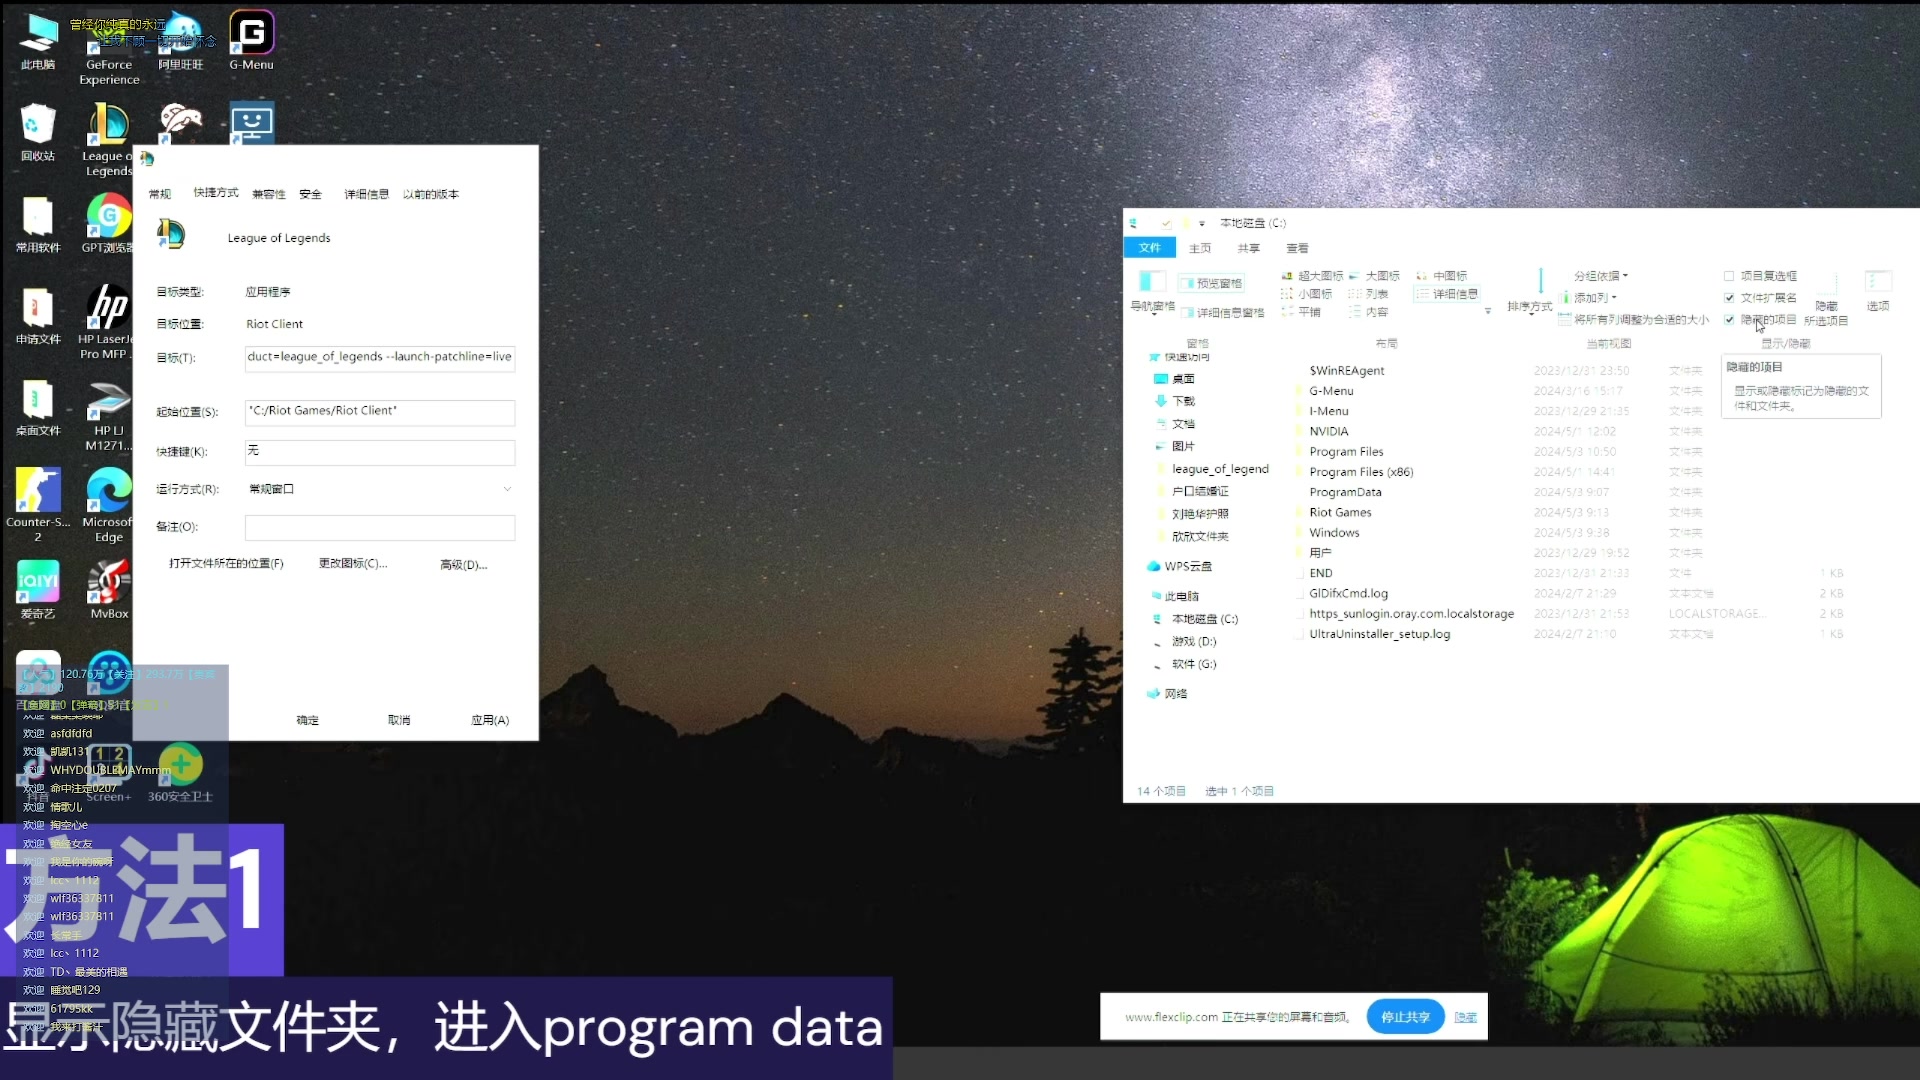This screenshot has height=1080, width=1920.
Task: Open the quick access toolbar dropdown arrow
Action: [x=1202, y=223]
